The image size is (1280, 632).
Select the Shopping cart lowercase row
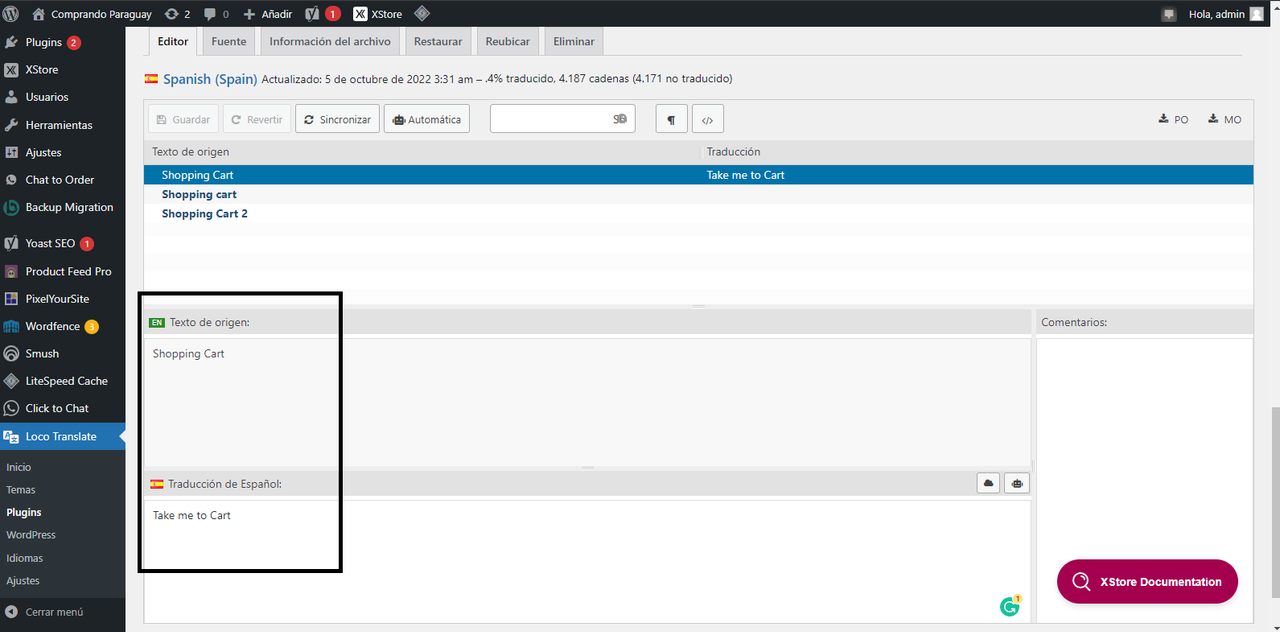698,194
